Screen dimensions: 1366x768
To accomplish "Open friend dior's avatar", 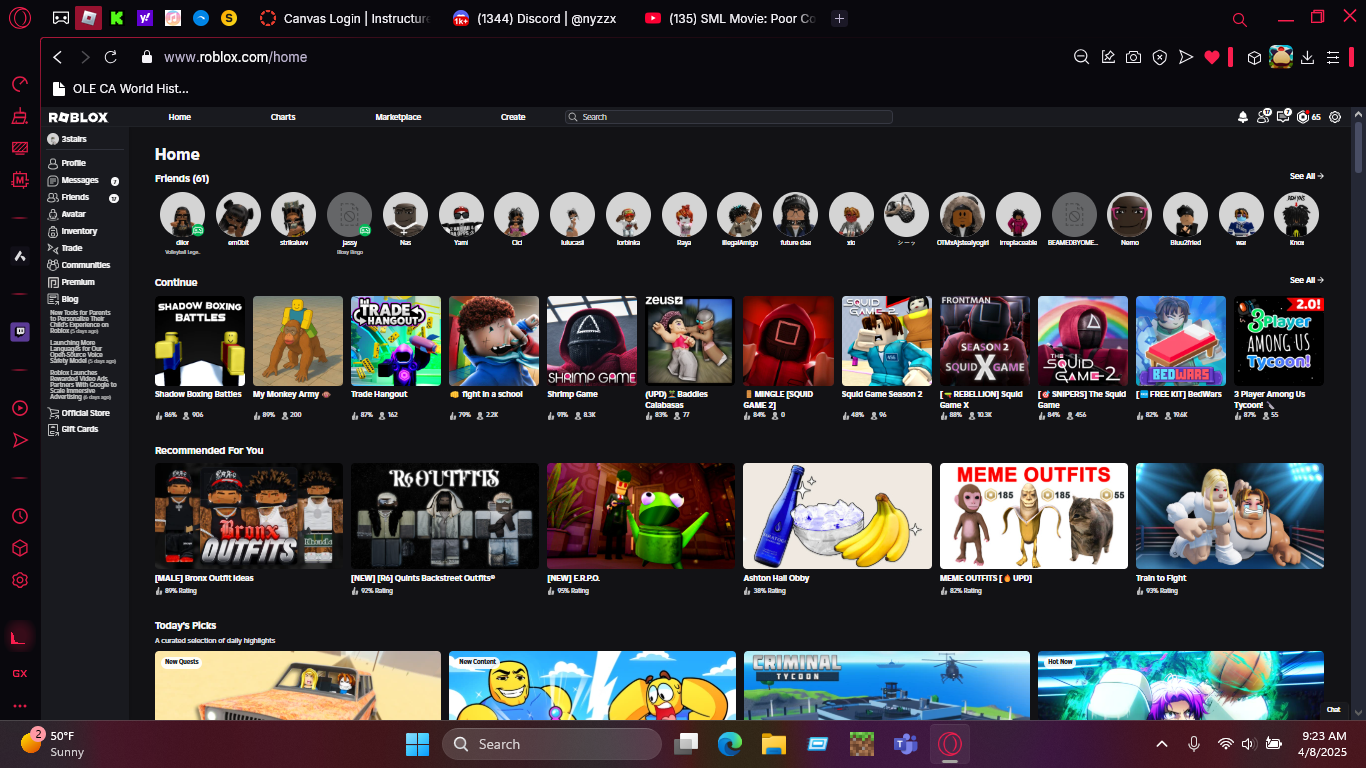I will (x=182, y=214).
